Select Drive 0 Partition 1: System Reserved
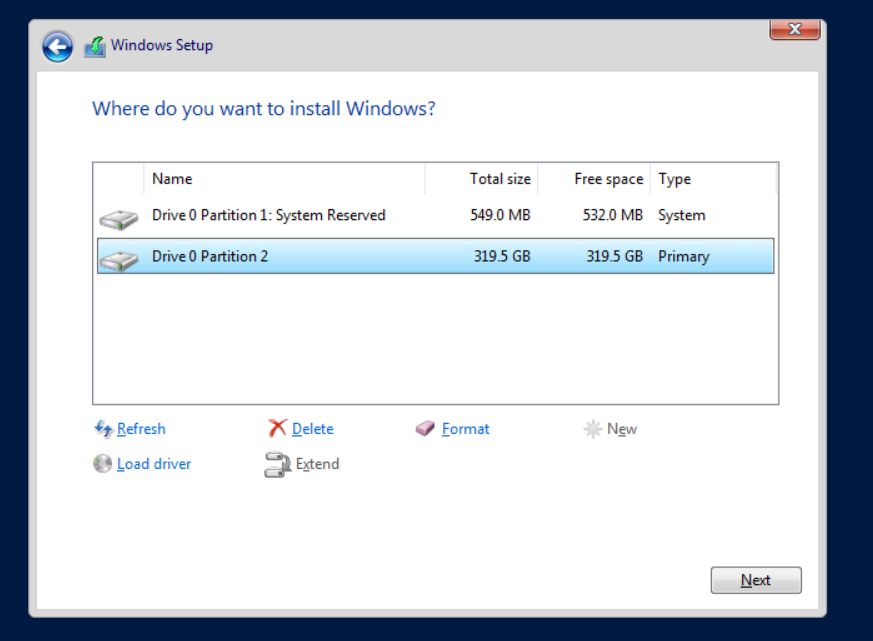This screenshot has height=641, width=873. coord(268,215)
